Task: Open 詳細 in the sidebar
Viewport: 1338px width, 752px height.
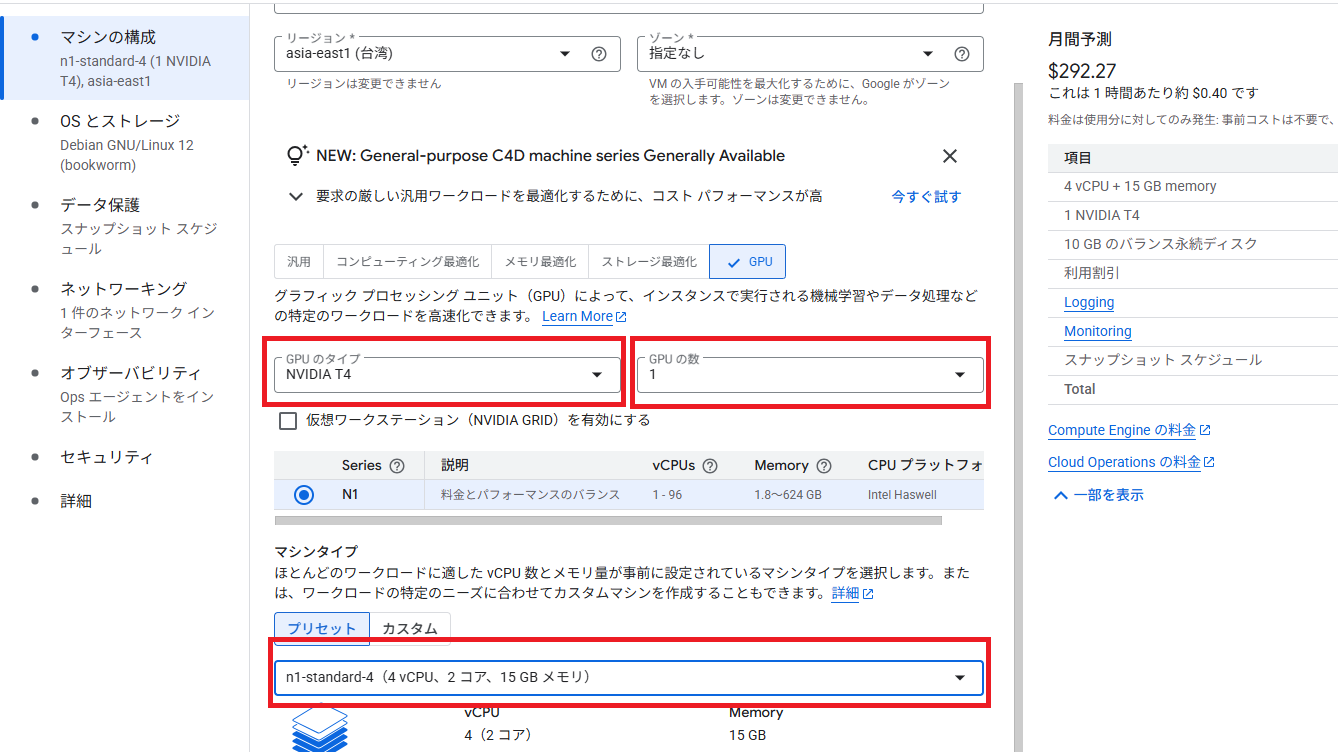Action: pyautogui.click(x=125, y=501)
